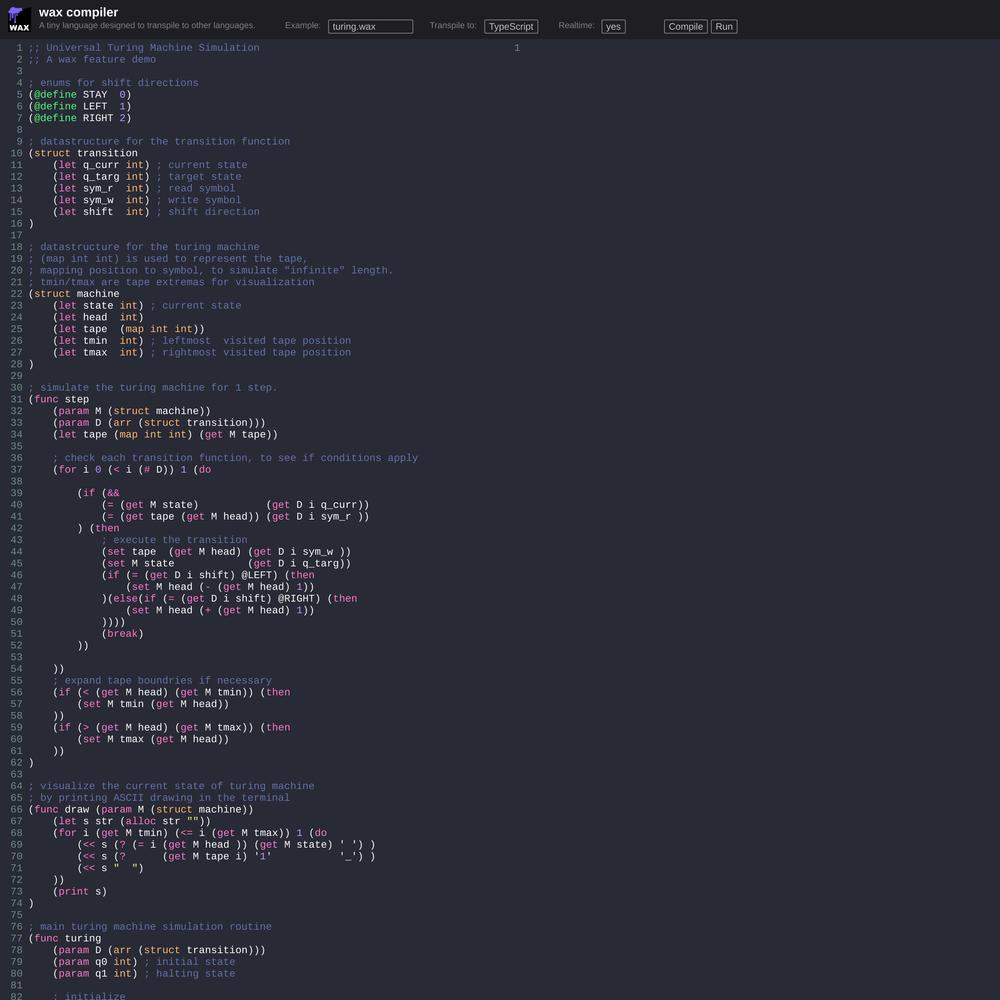Viewport: 1000px width, 1000px height.
Task: Click the "(func draw (param M (struct machine))" line
Action: (x=141, y=809)
